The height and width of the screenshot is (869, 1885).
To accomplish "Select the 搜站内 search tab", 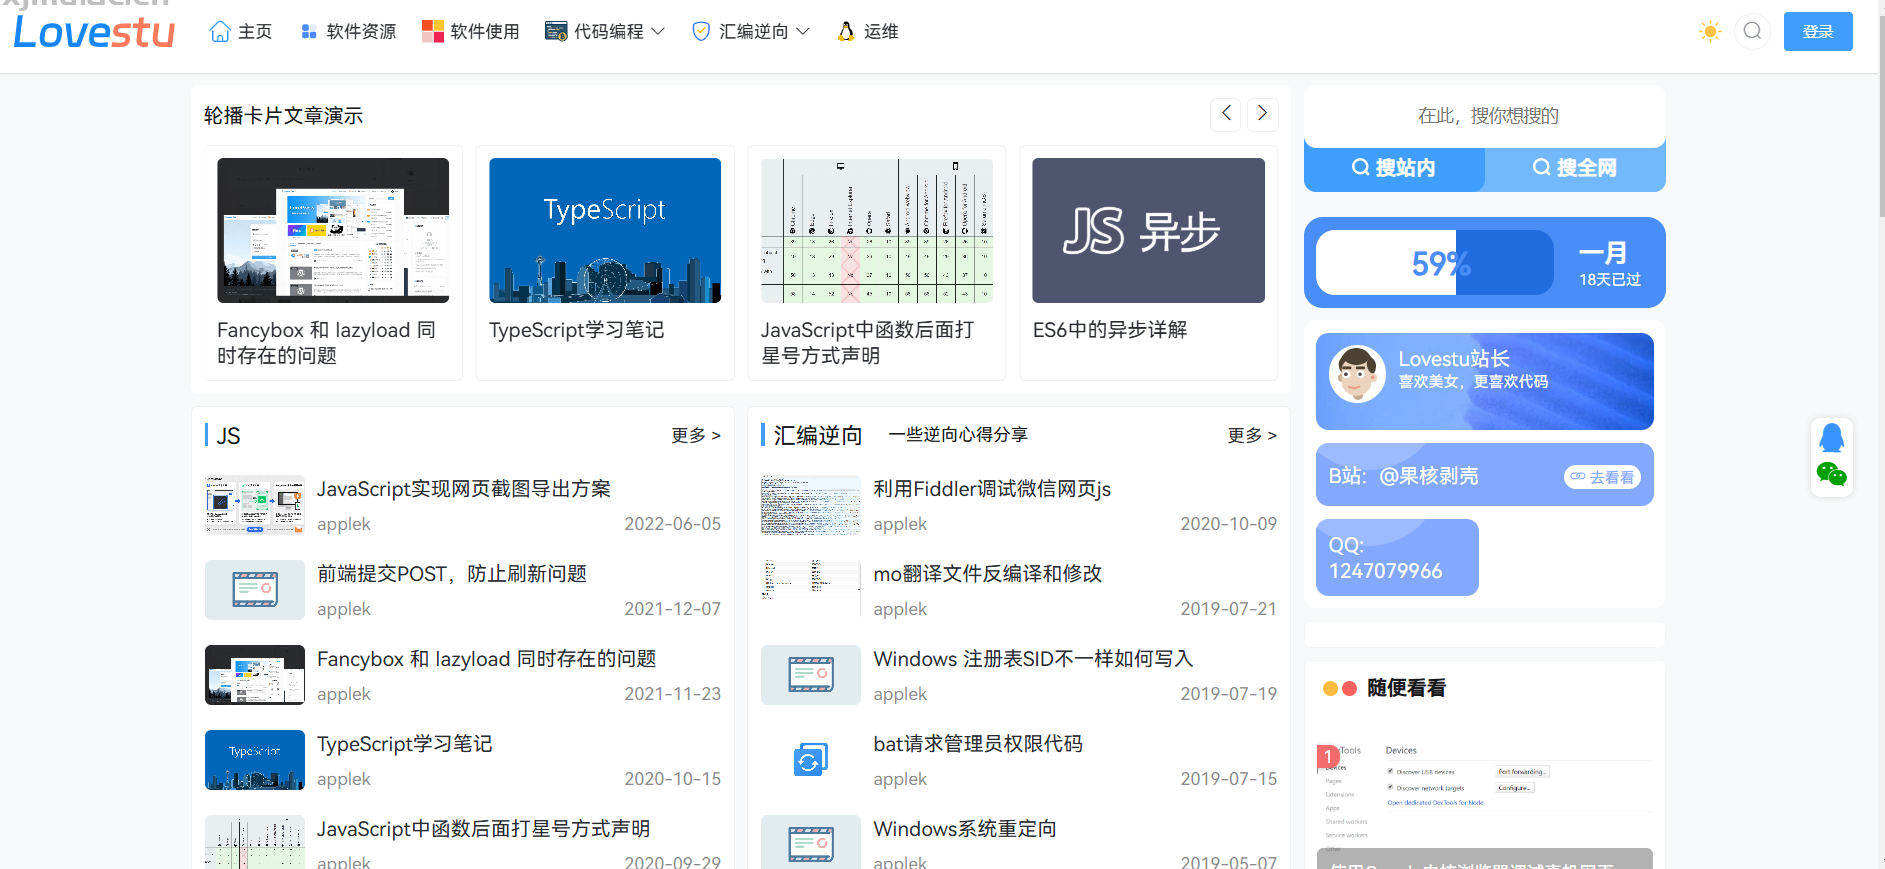I will click(x=1394, y=168).
